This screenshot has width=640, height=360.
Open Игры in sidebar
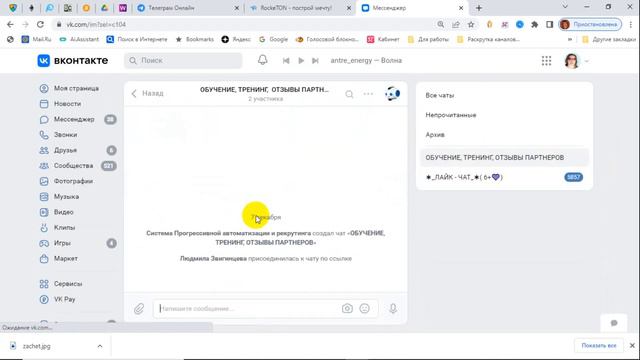click(x=55, y=243)
